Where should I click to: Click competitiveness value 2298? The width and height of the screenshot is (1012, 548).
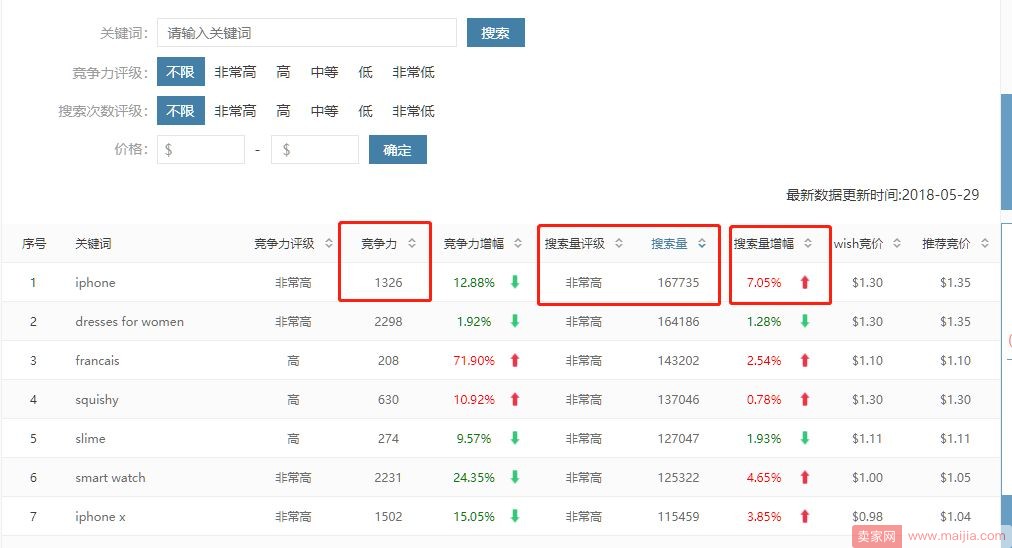[x=389, y=321]
